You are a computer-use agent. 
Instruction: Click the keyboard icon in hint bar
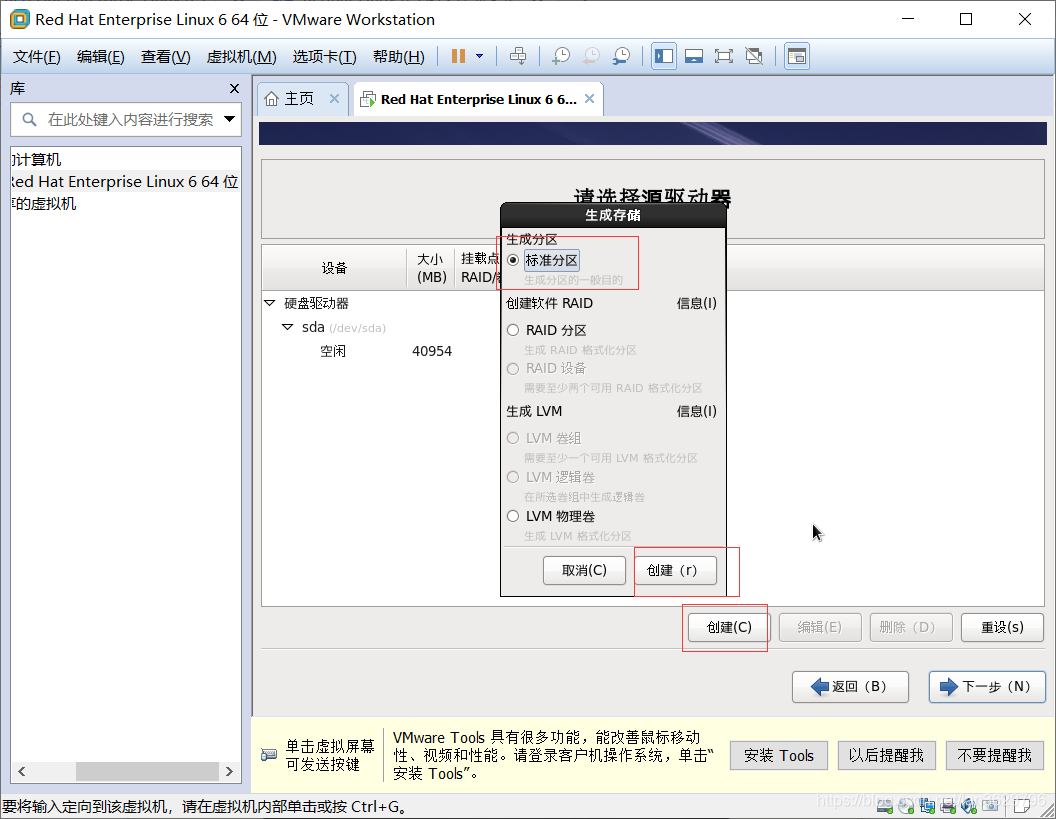coord(269,754)
